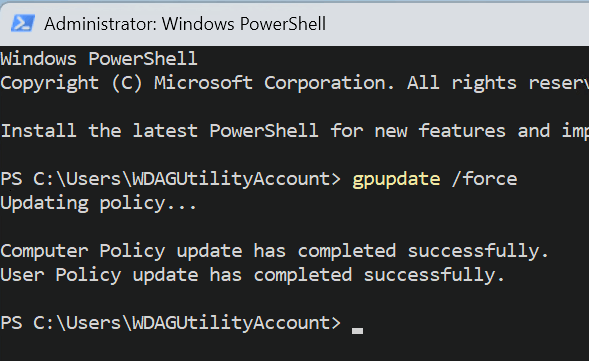The height and width of the screenshot is (361, 589).
Task: Click the last PS C:\Users\WDAGUtilityAccount prompt
Action: [x=171, y=323]
